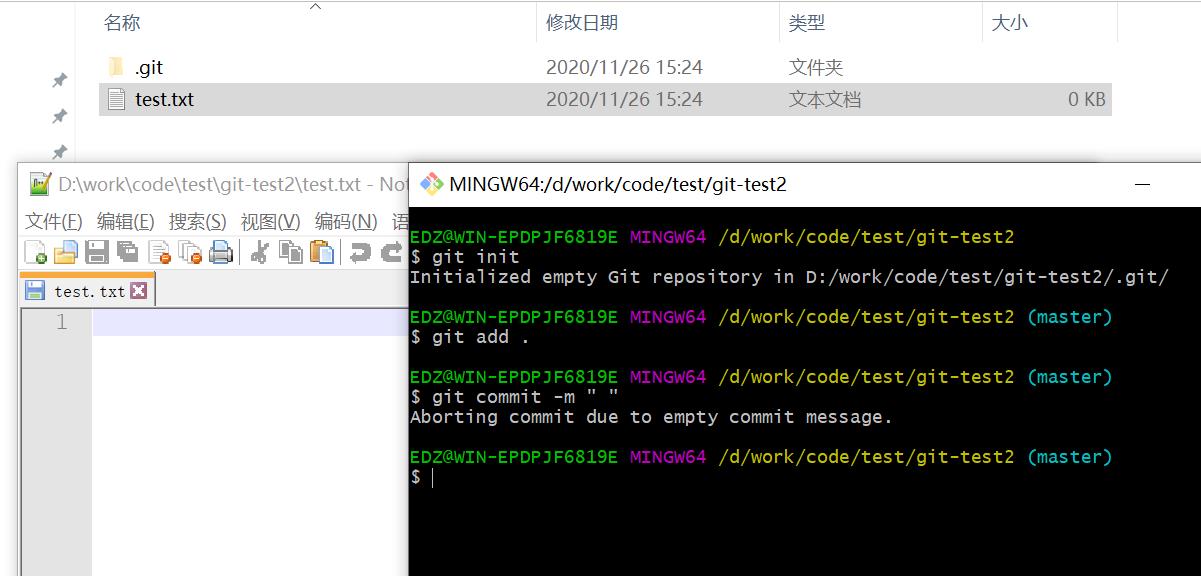Click the test.txt file icon in Explorer
Viewport: 1201px width, 576px height.
[x=117, y=99]
